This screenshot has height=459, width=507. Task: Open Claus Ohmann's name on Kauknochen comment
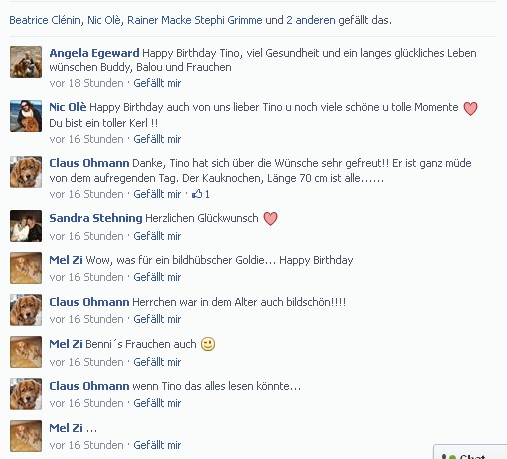[89, 163]
